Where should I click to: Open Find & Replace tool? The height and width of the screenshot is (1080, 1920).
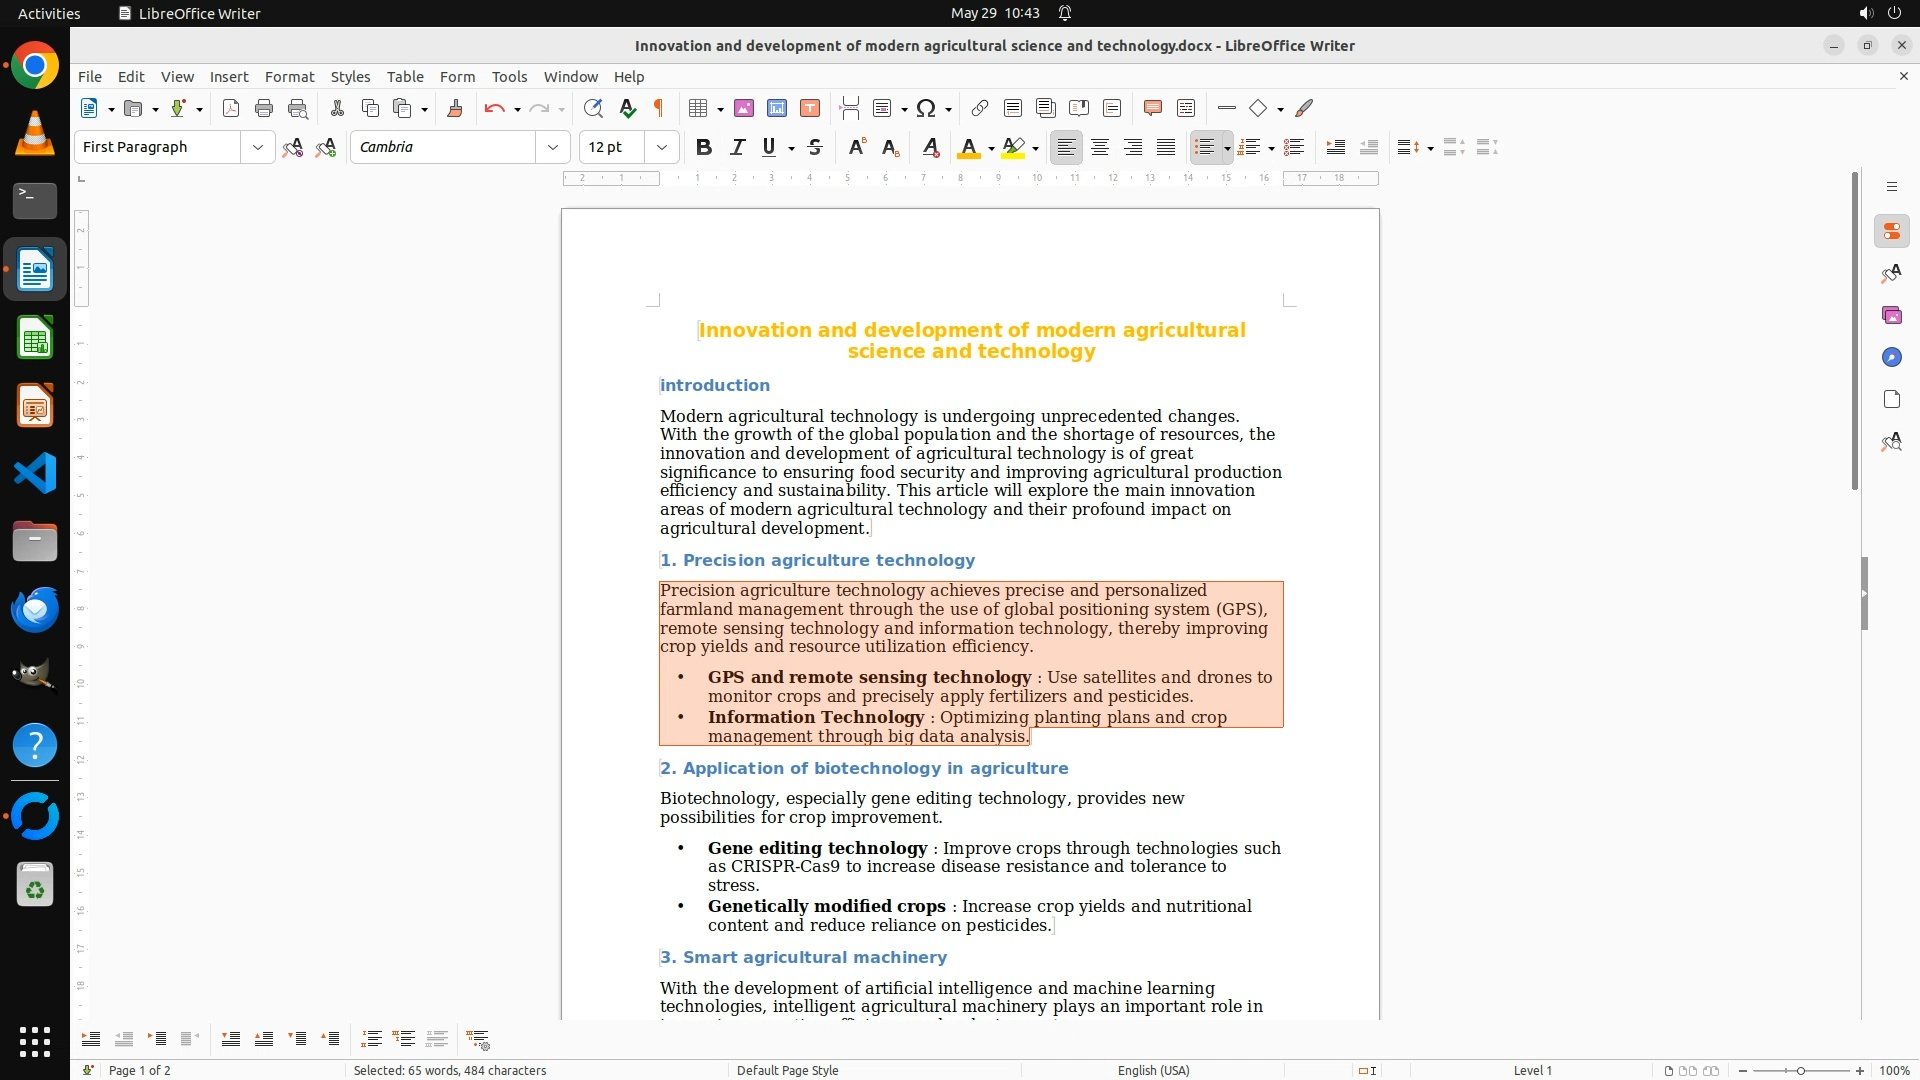click(593, 108)
